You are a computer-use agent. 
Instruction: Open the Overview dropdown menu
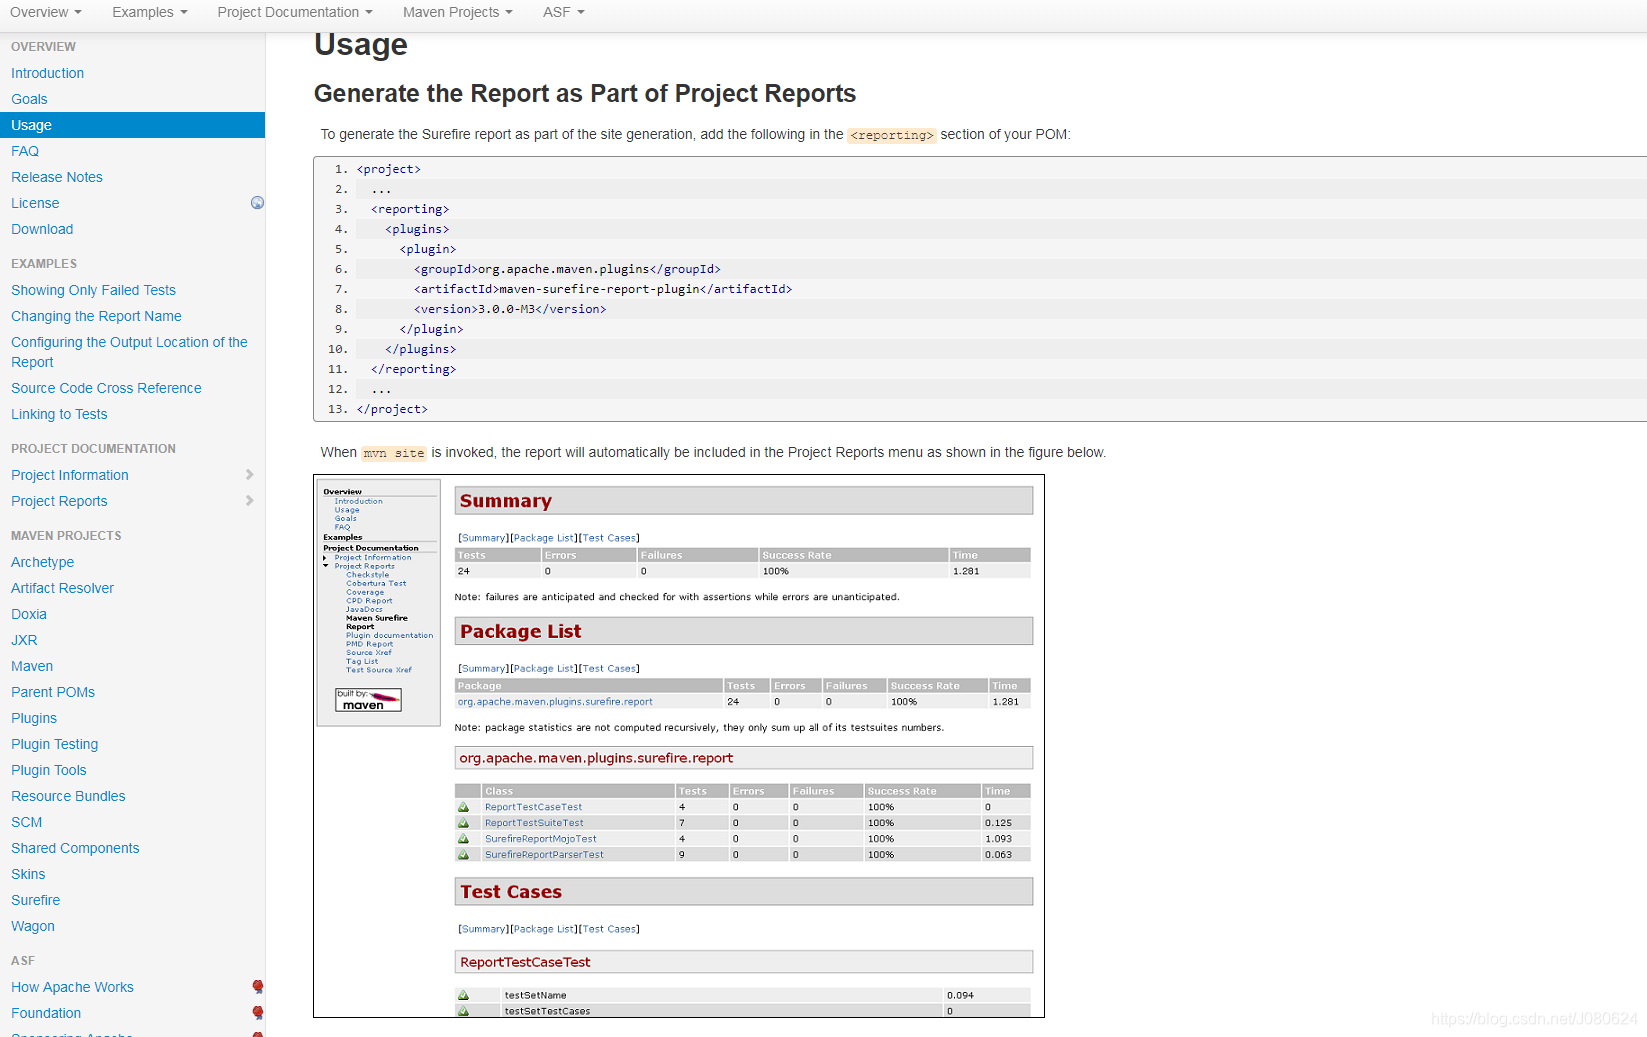pyautogui.click(x=46, y=12)
